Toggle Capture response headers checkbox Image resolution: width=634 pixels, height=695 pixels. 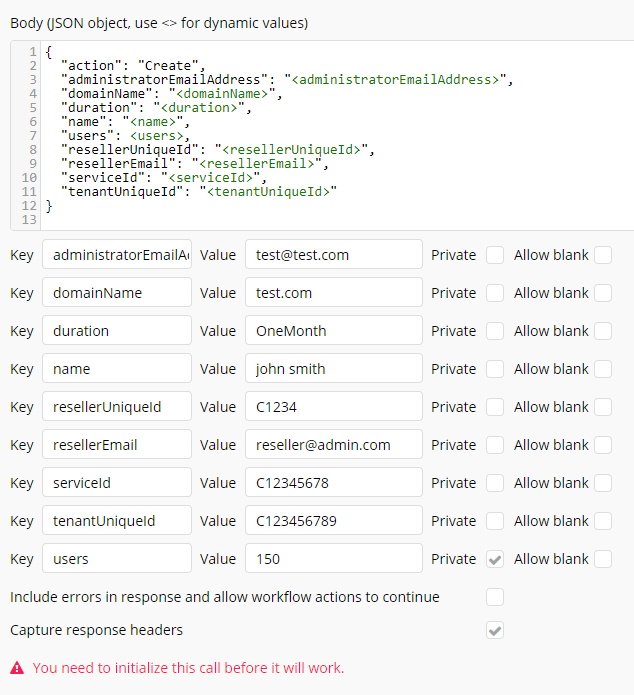pos(495,630)
